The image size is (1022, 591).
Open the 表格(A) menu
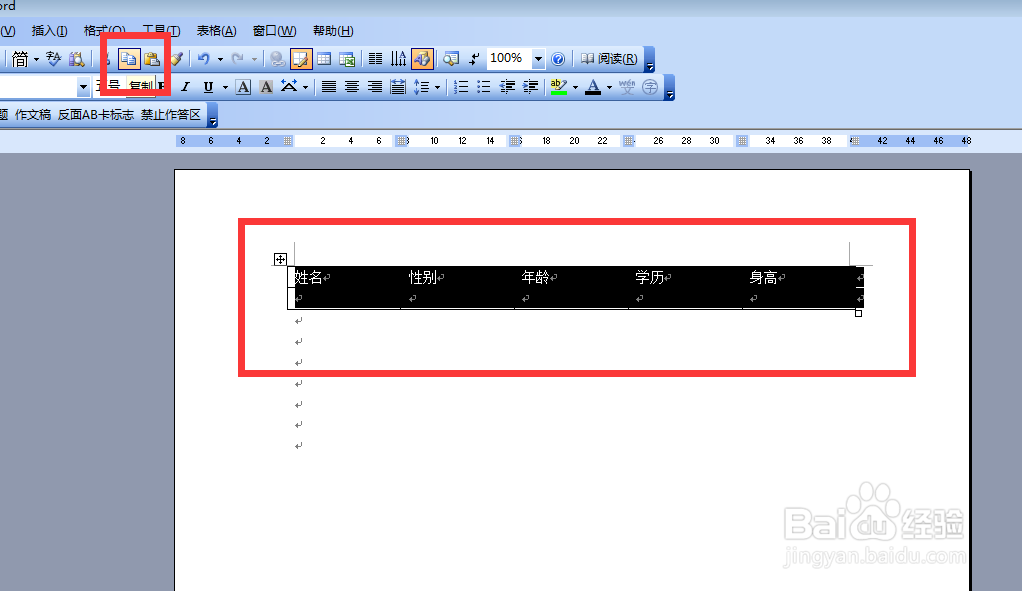216,31
